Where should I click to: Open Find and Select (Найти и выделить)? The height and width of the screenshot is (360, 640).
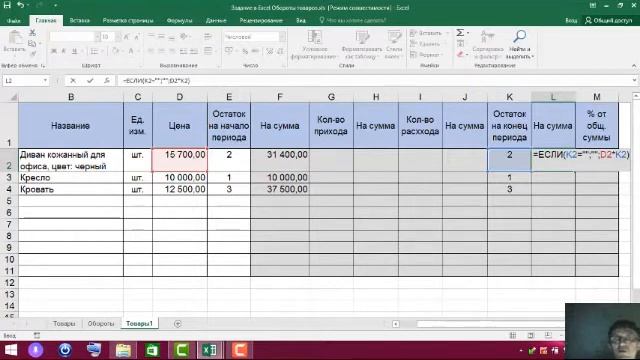[x=520, y=44]
